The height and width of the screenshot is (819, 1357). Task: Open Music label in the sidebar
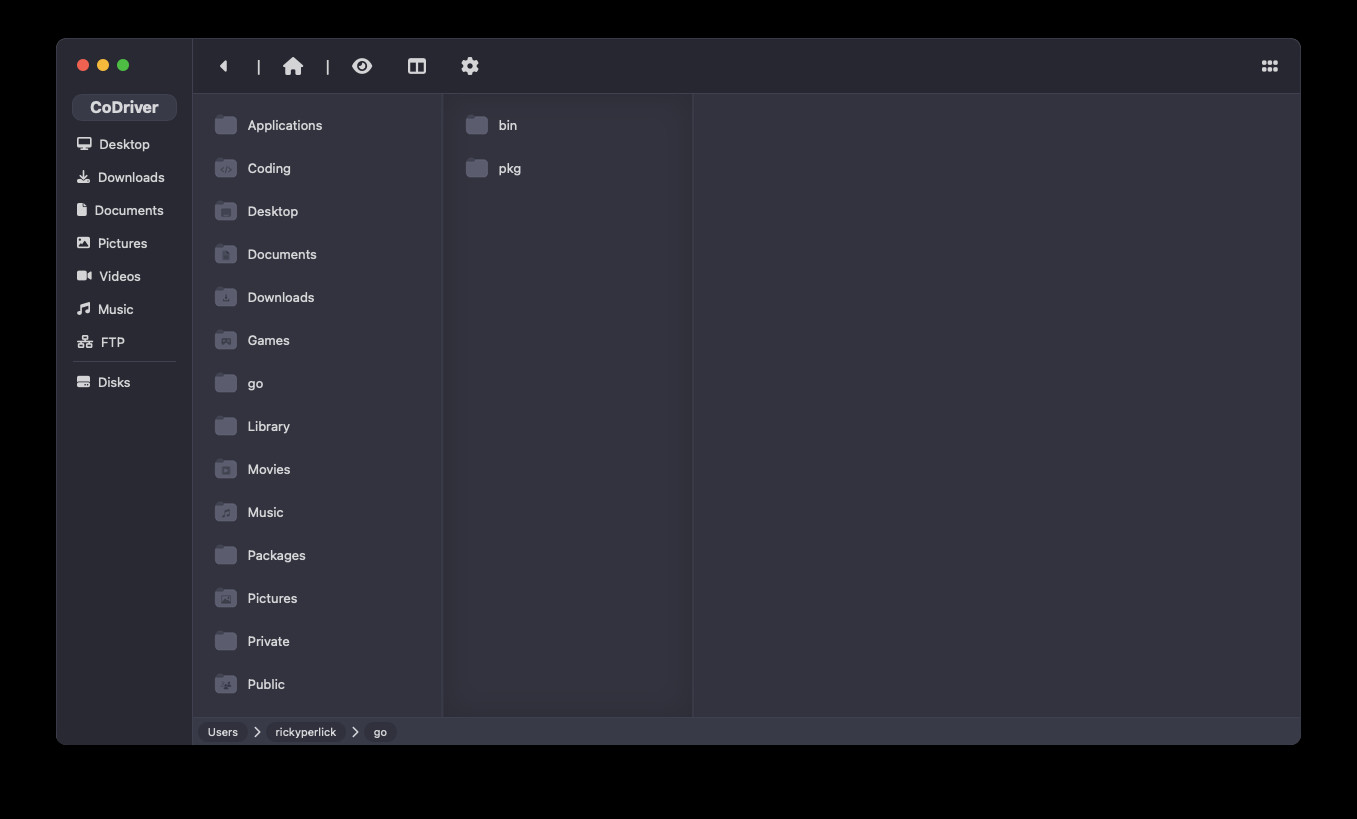click(116, 309)
